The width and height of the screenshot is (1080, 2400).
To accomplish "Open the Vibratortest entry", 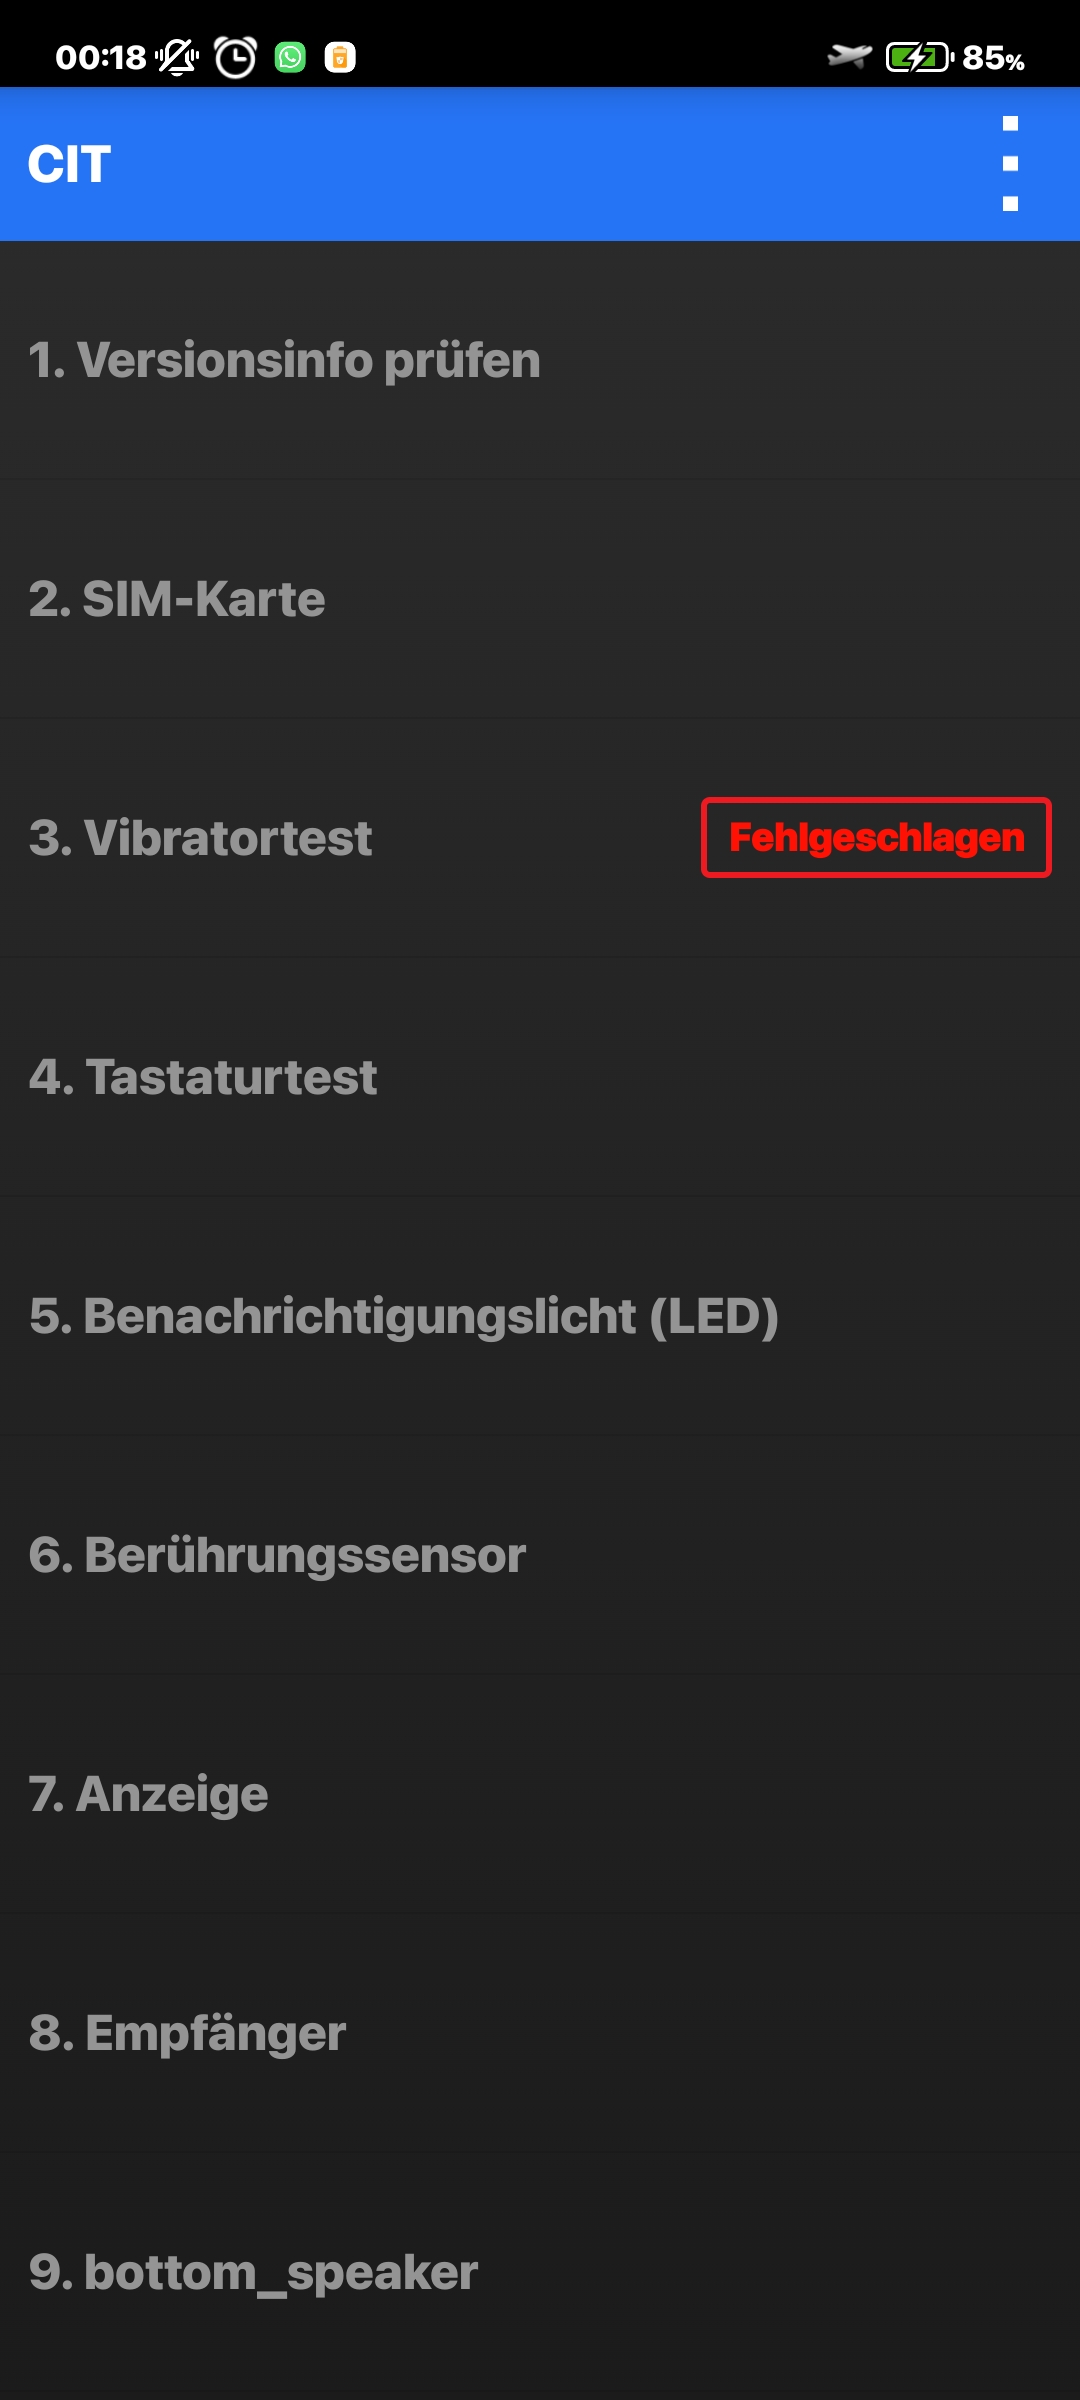I will pyautogui.click(x=540, y=838).
